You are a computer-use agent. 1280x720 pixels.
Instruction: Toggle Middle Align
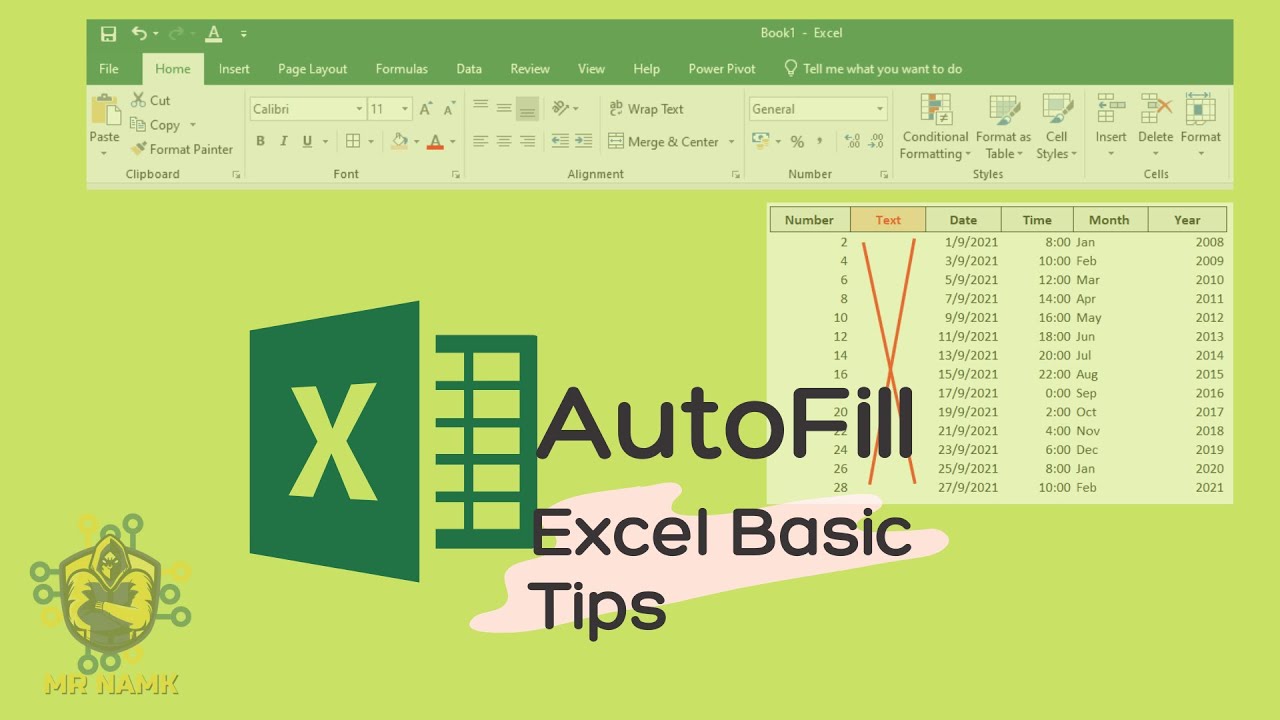click(504, 108)
